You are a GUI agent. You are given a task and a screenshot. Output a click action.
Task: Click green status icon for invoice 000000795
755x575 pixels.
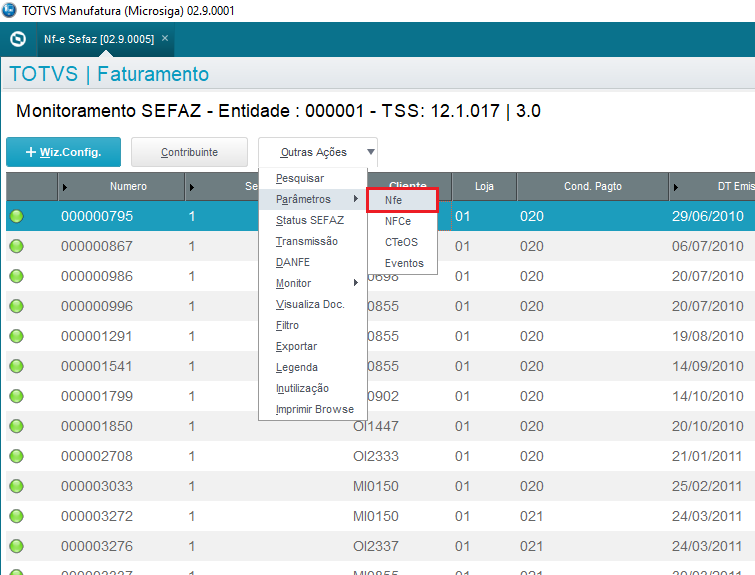coord(16,216)
